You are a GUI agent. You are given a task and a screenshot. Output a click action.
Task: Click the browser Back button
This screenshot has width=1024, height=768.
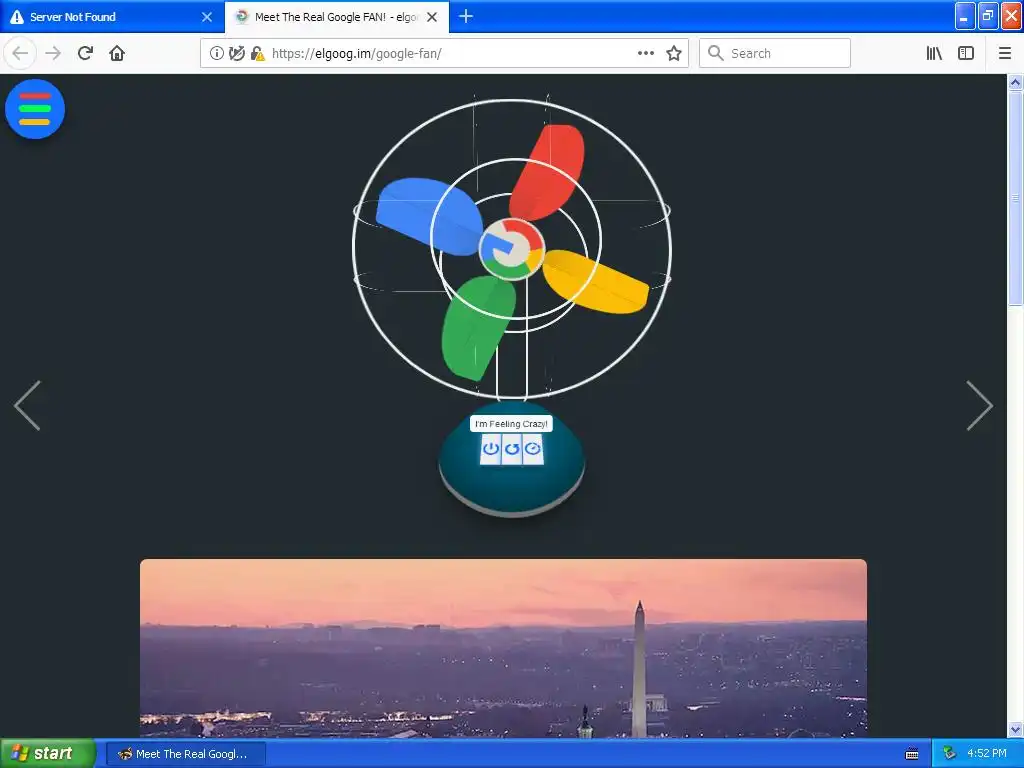coord(20,54)
